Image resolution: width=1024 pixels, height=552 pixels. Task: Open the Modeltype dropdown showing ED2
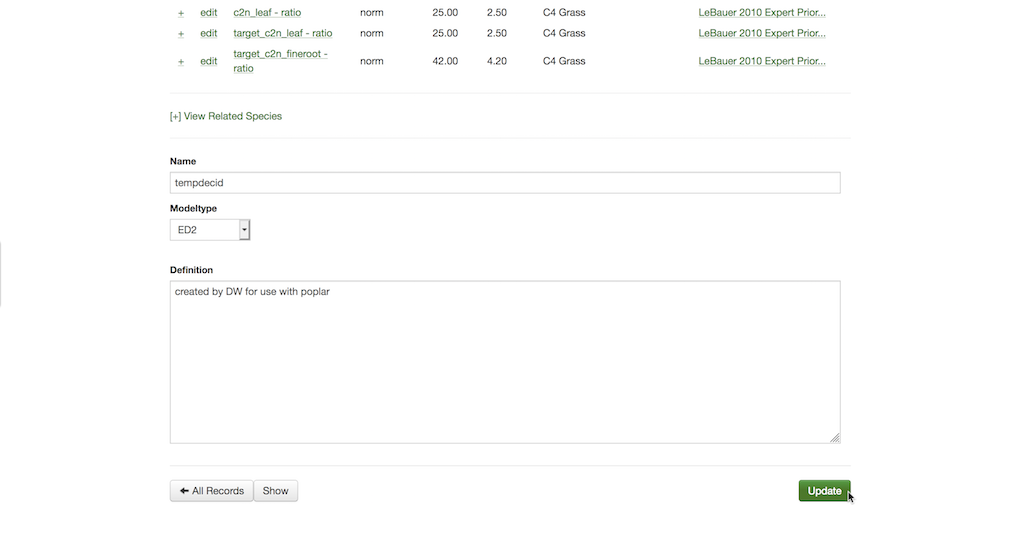pos(210,230)
